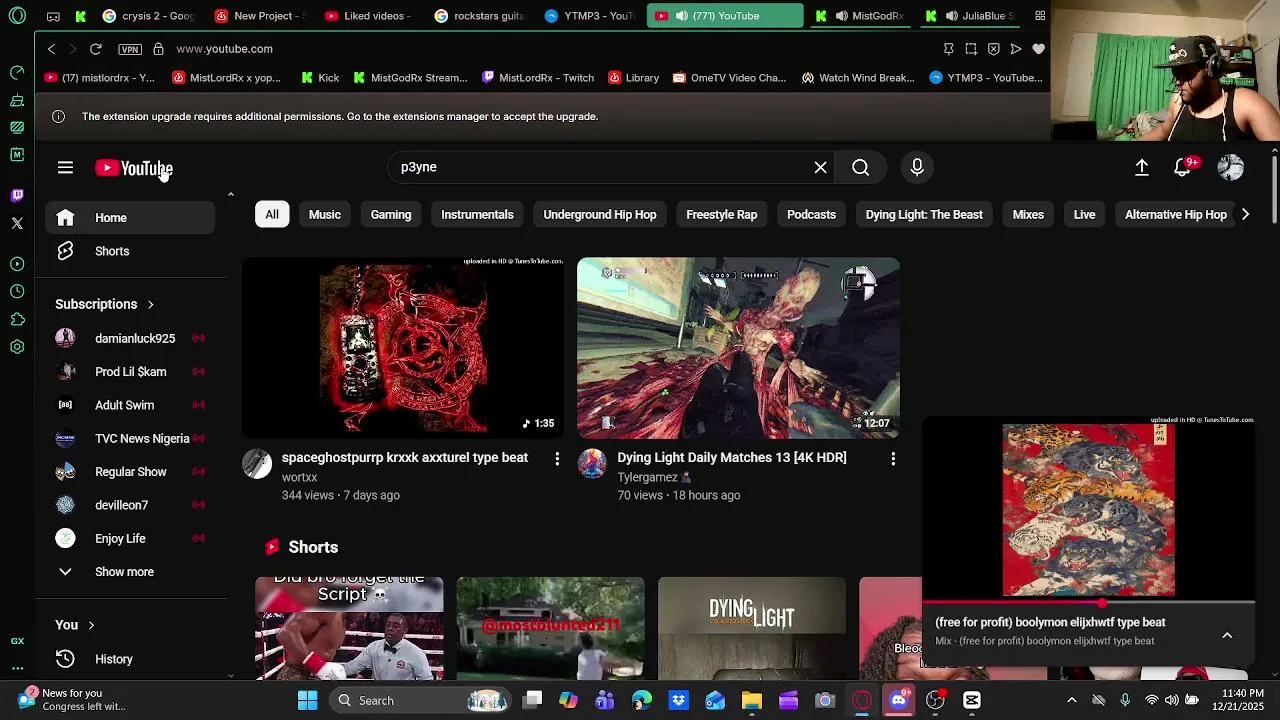Open the Tylergamez channel link
The image size is (1280, 720).
click(647, 478)
